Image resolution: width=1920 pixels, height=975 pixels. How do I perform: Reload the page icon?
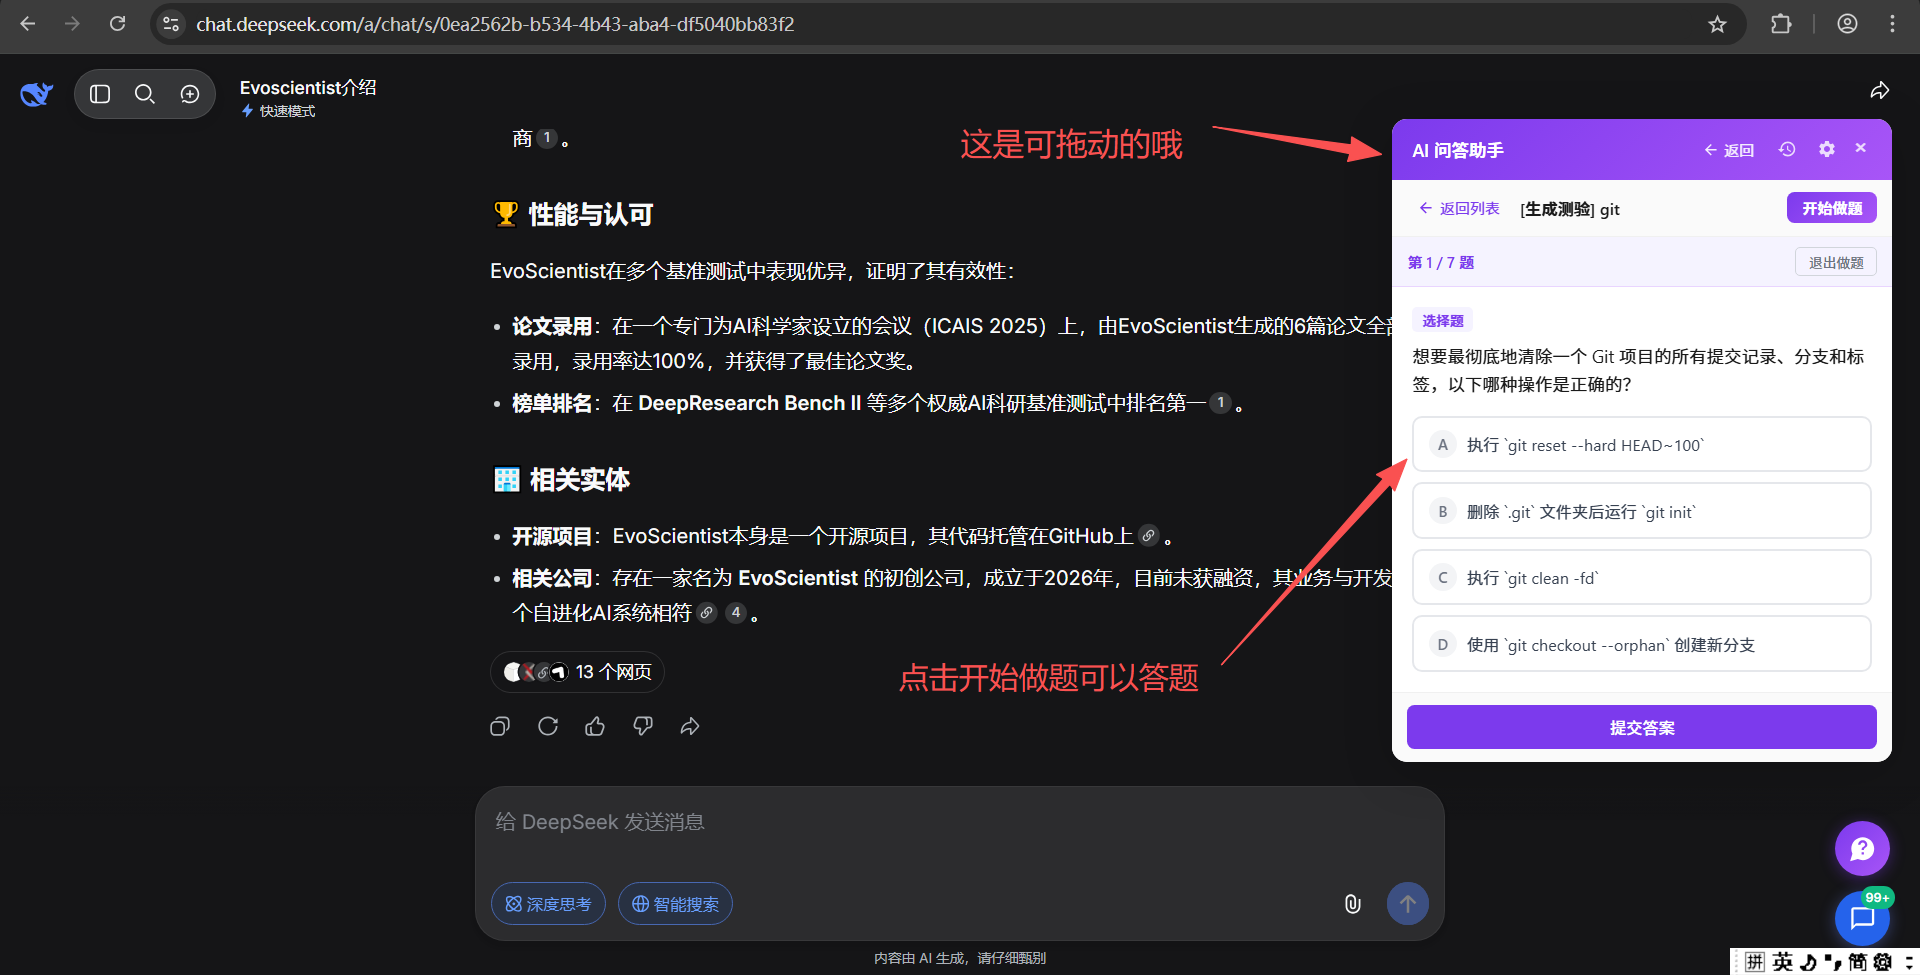tap(117, 24)
